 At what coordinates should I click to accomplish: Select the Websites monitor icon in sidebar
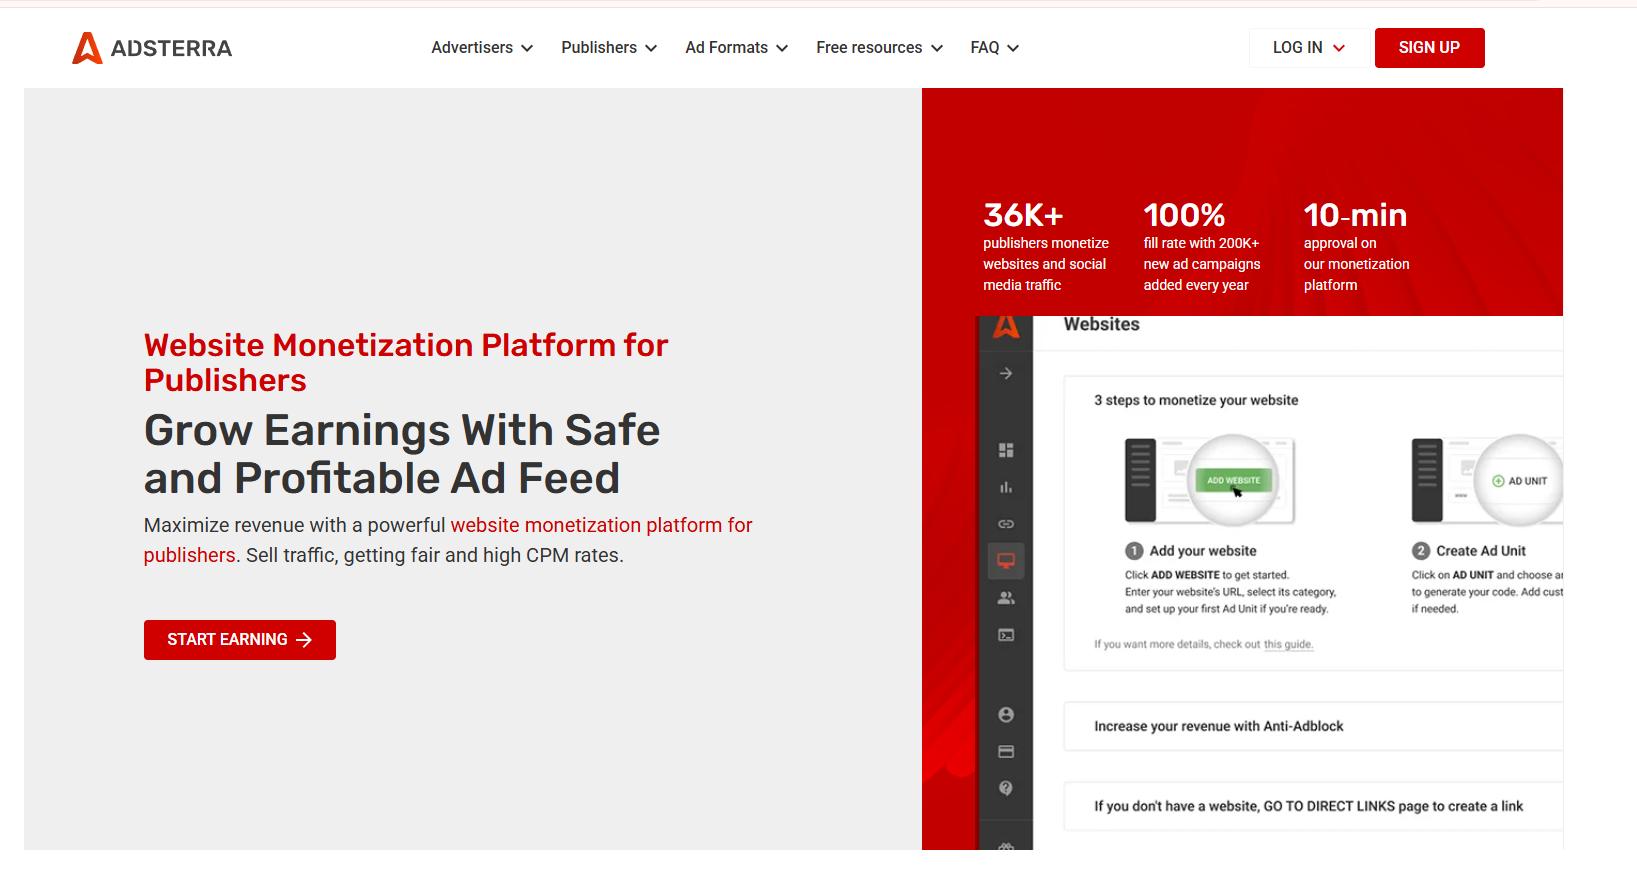[1006, 561]
